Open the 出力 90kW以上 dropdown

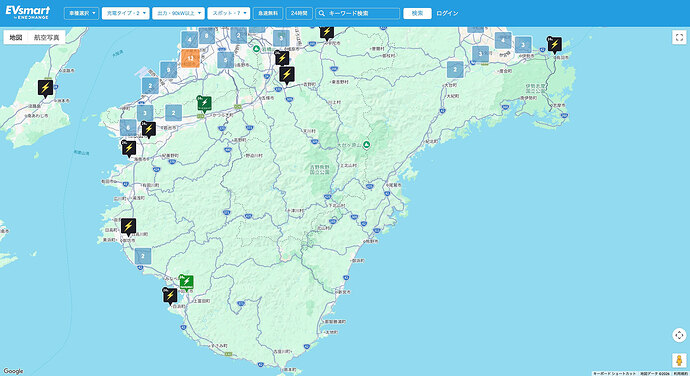point(179,13)
